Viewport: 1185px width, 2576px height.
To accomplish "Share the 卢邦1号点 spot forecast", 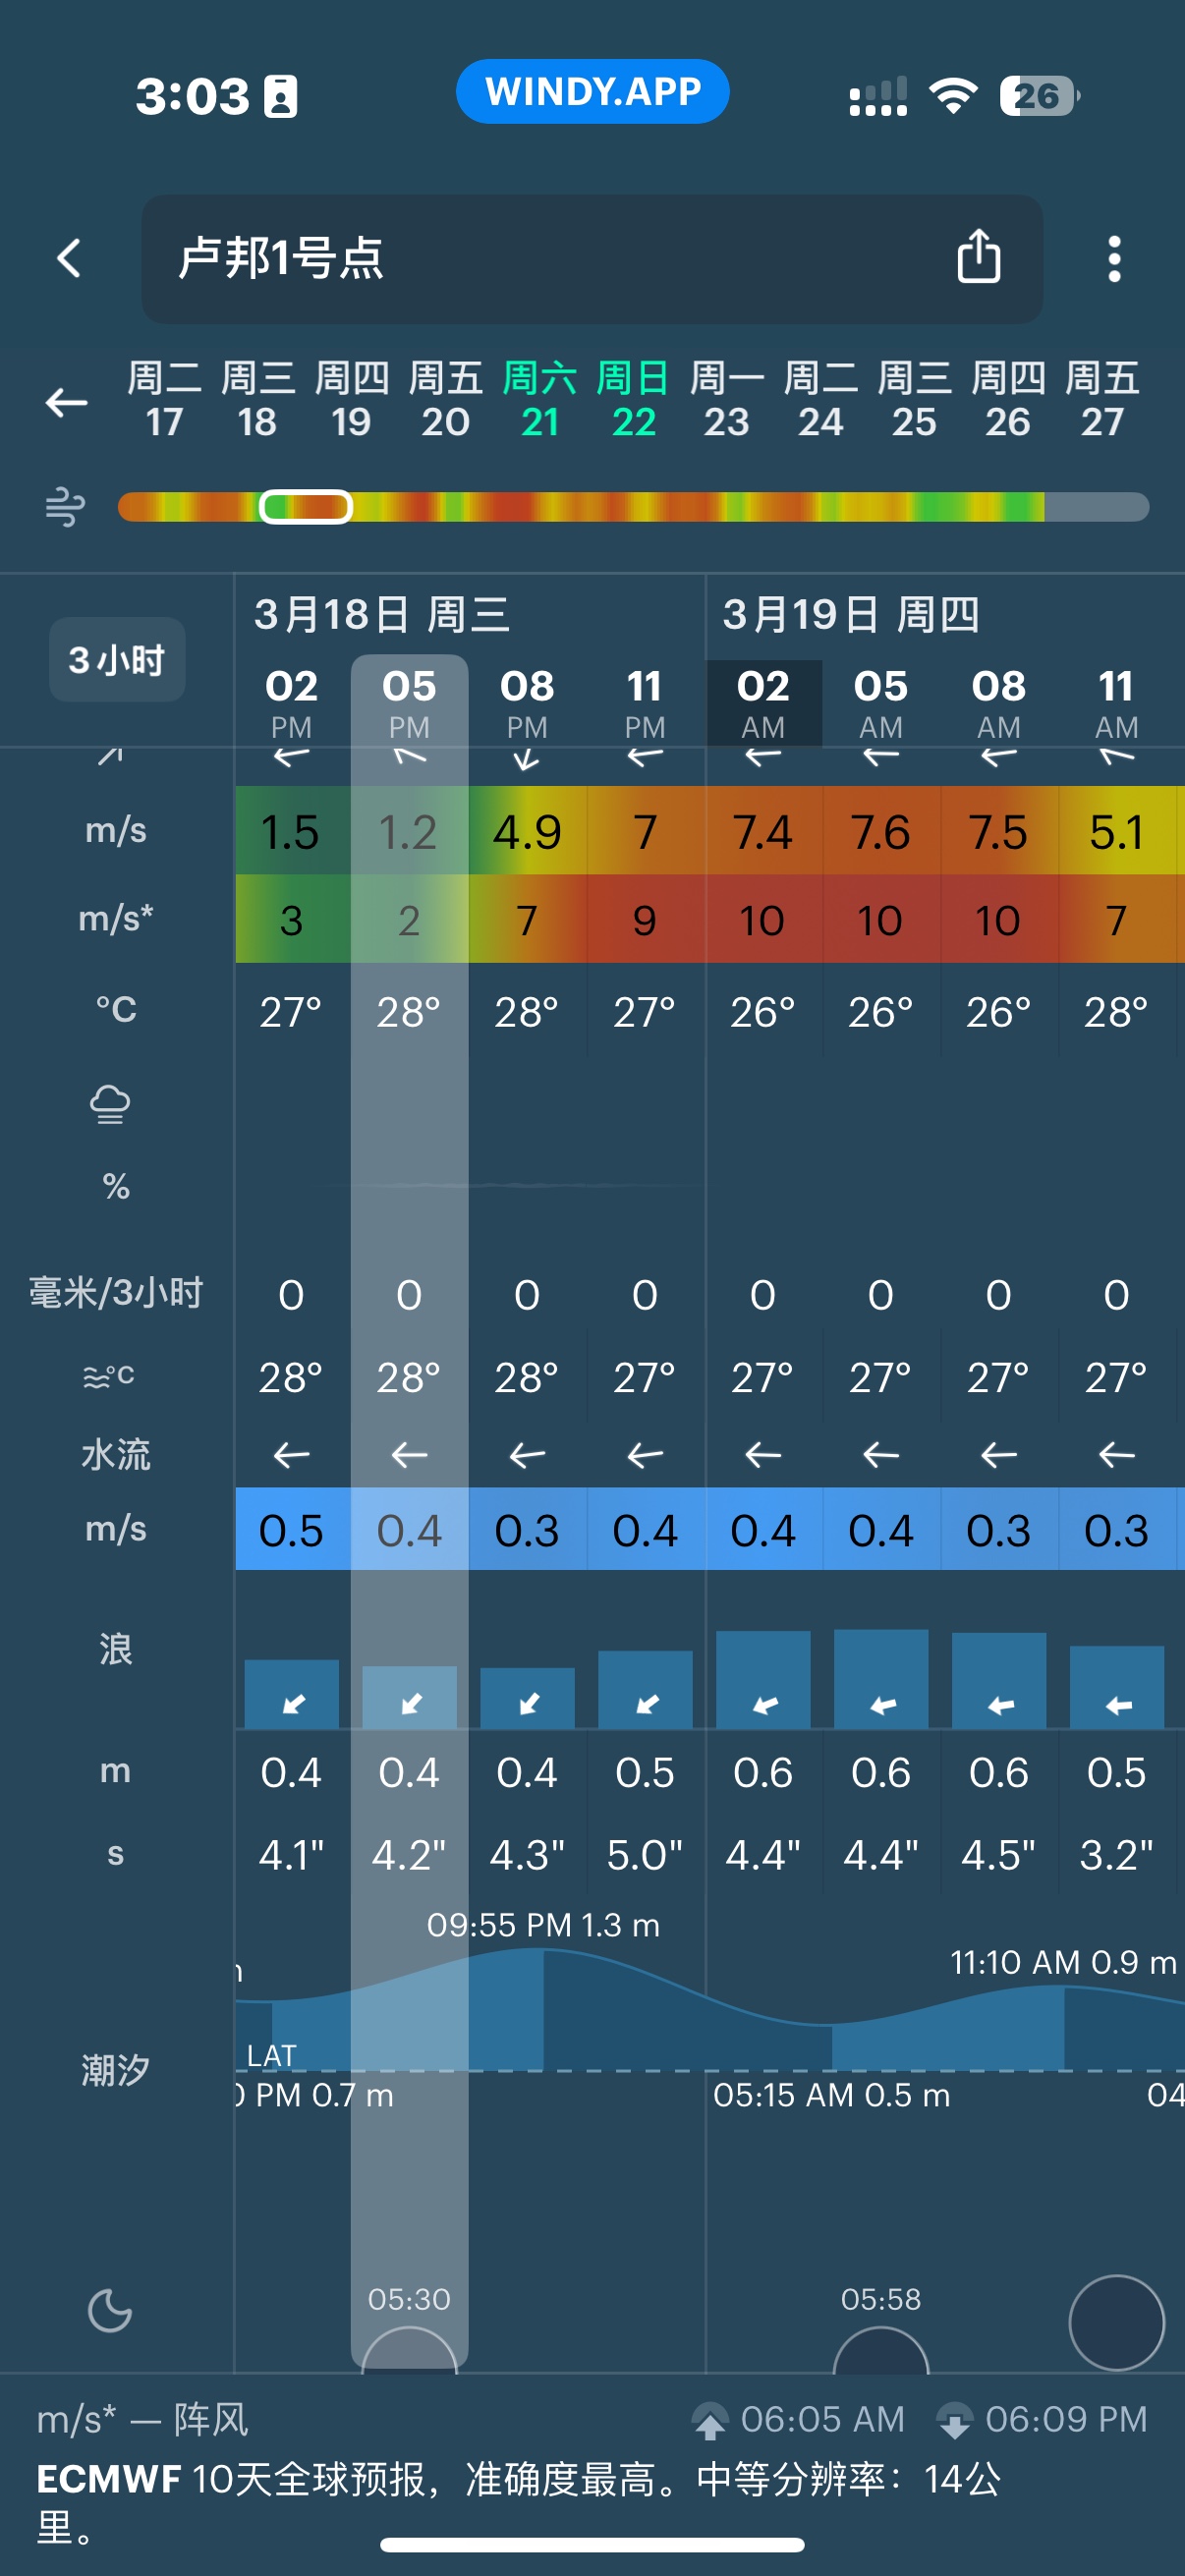I will tap(978, 257).
